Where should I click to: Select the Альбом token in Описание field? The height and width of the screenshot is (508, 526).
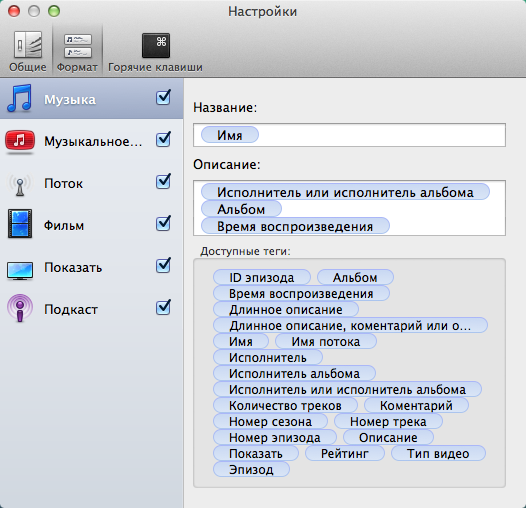click(241, 209)
